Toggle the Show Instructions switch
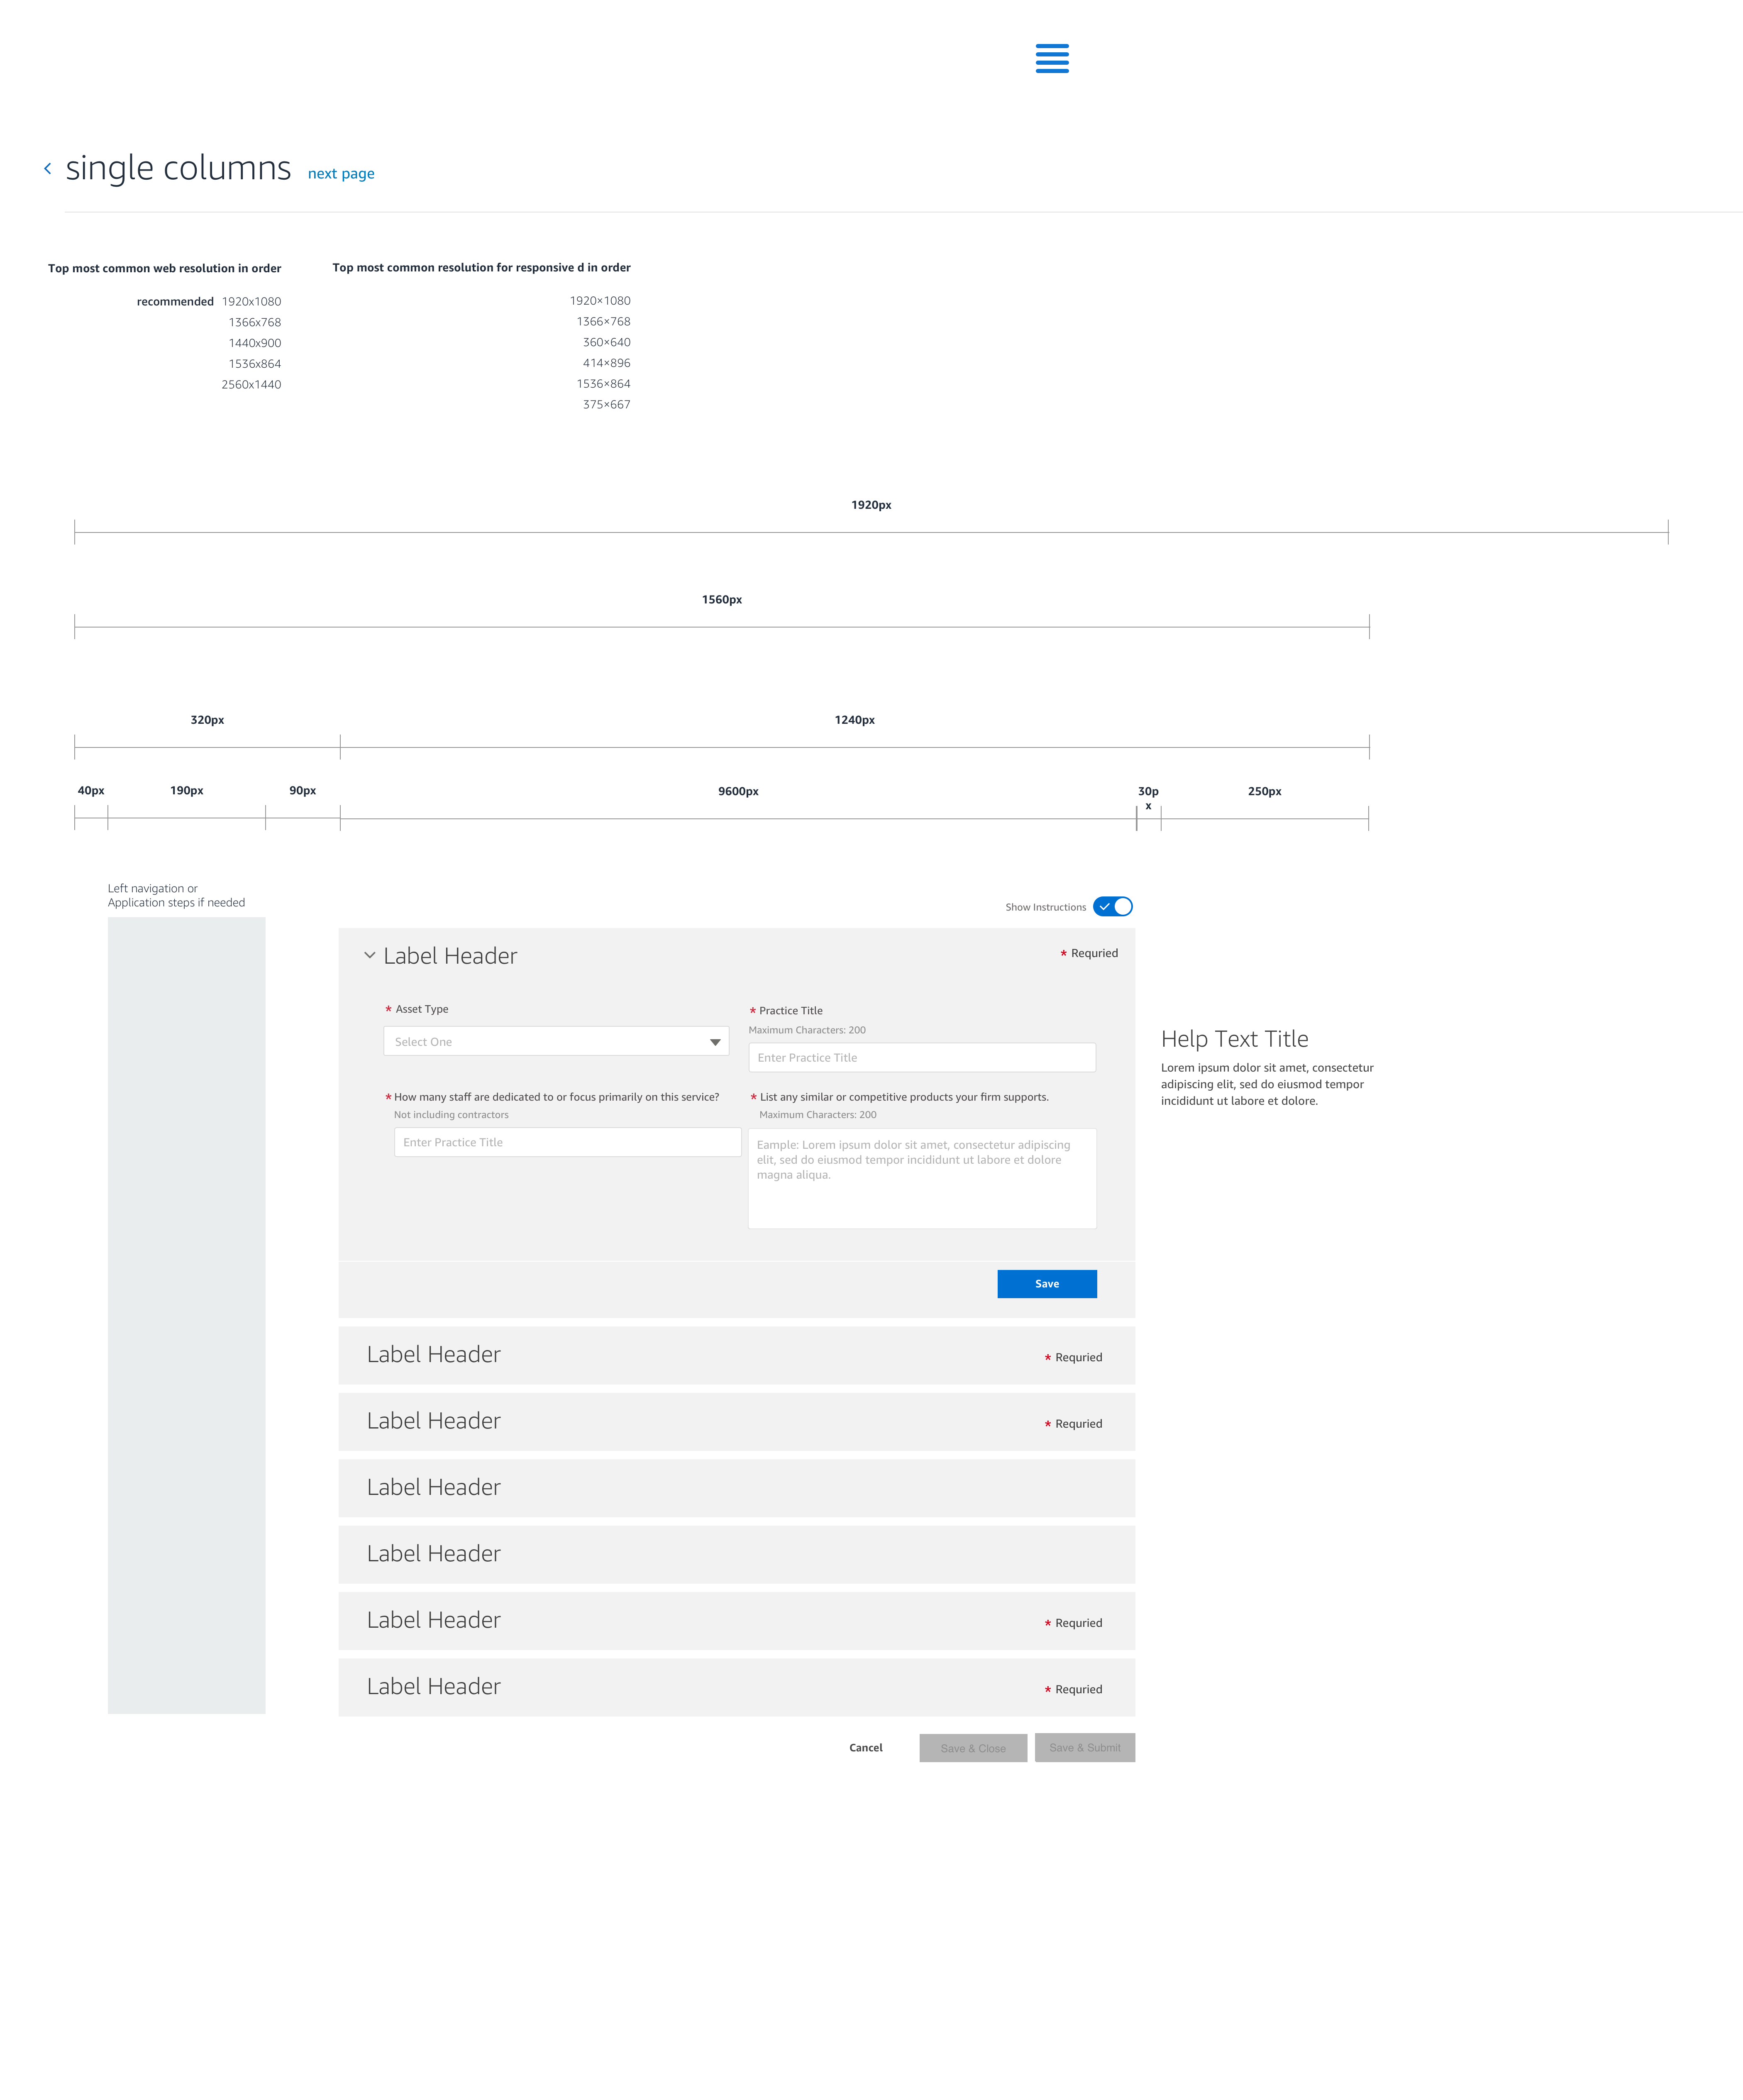 1112,906
